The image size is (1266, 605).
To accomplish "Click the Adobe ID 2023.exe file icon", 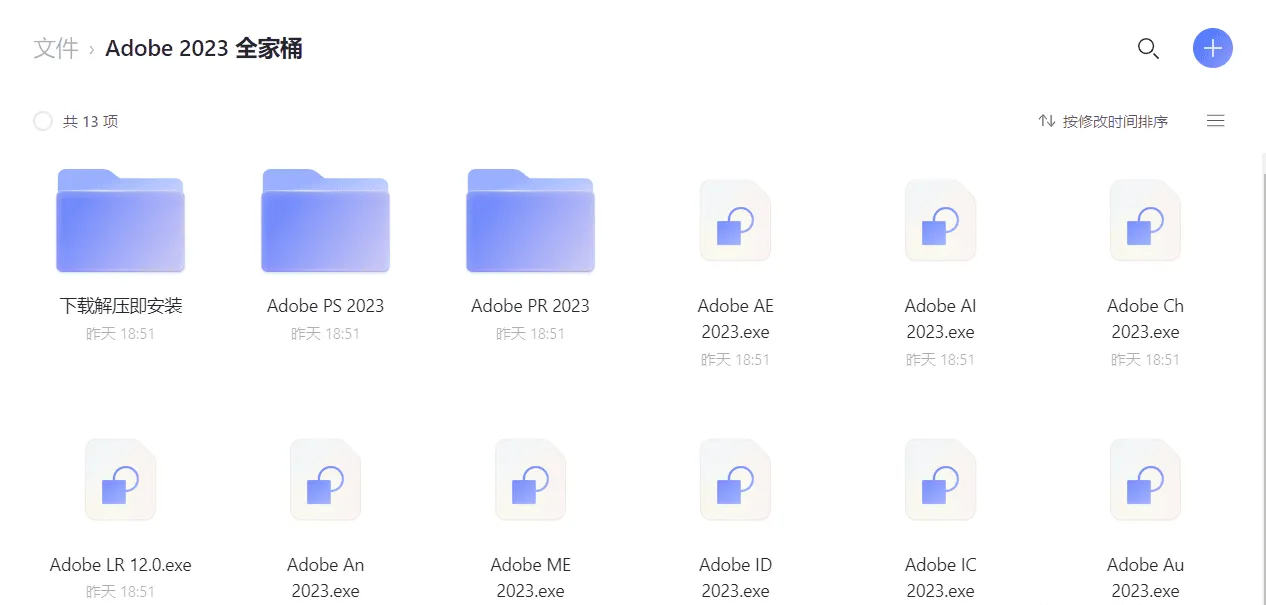I will tap(735, 480).
